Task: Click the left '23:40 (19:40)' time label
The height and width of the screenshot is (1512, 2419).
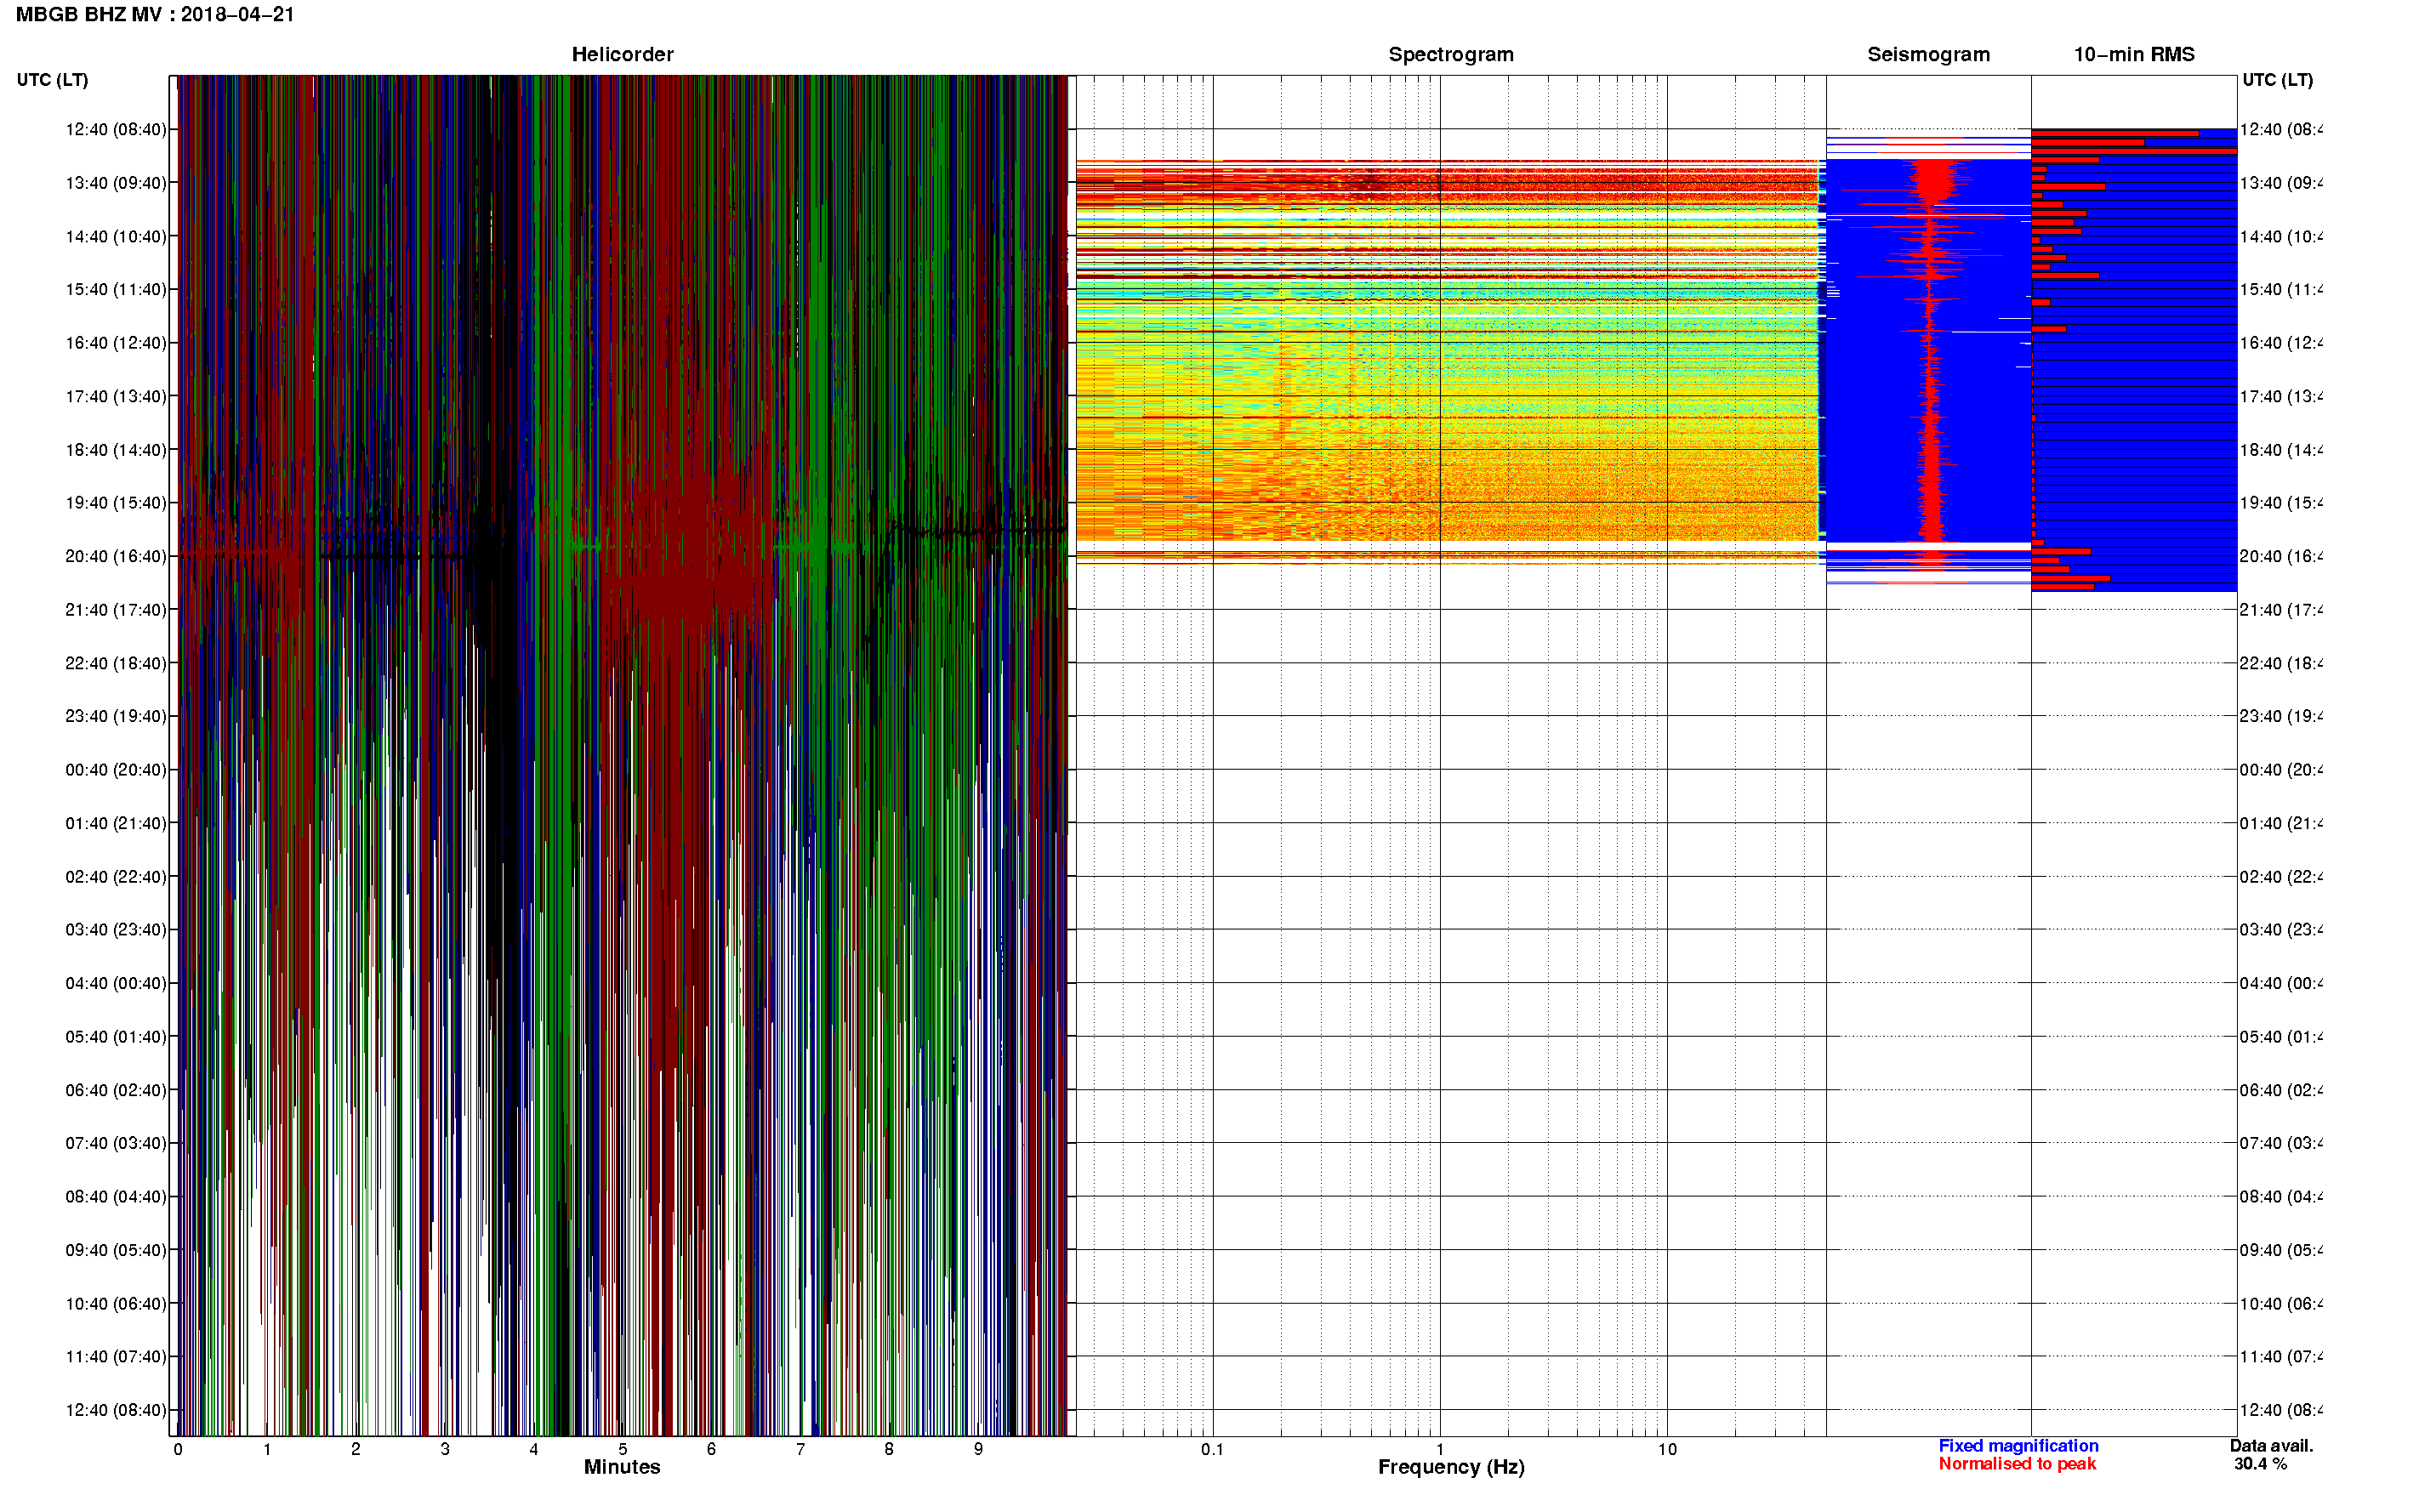Action: coord(116,716)
